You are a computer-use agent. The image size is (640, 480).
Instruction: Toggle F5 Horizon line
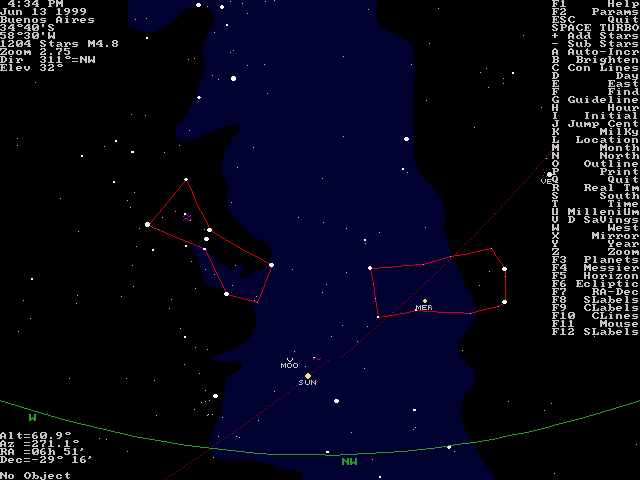tap(596, 276)
